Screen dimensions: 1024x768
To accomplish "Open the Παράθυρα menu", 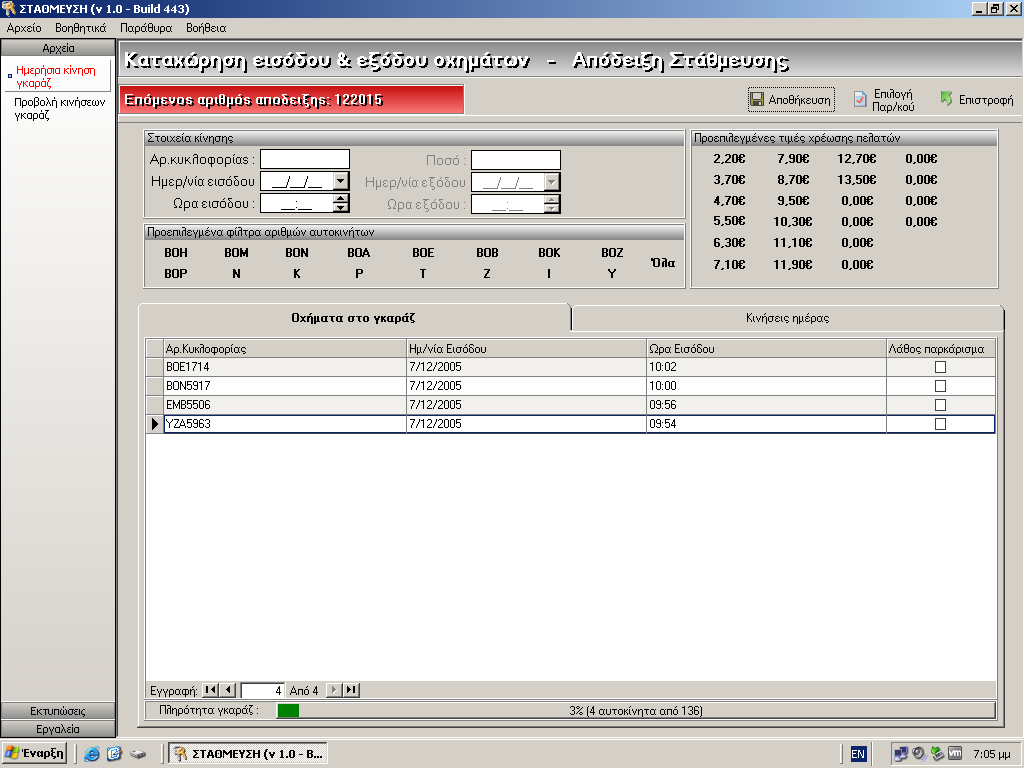I will point(146,28).
